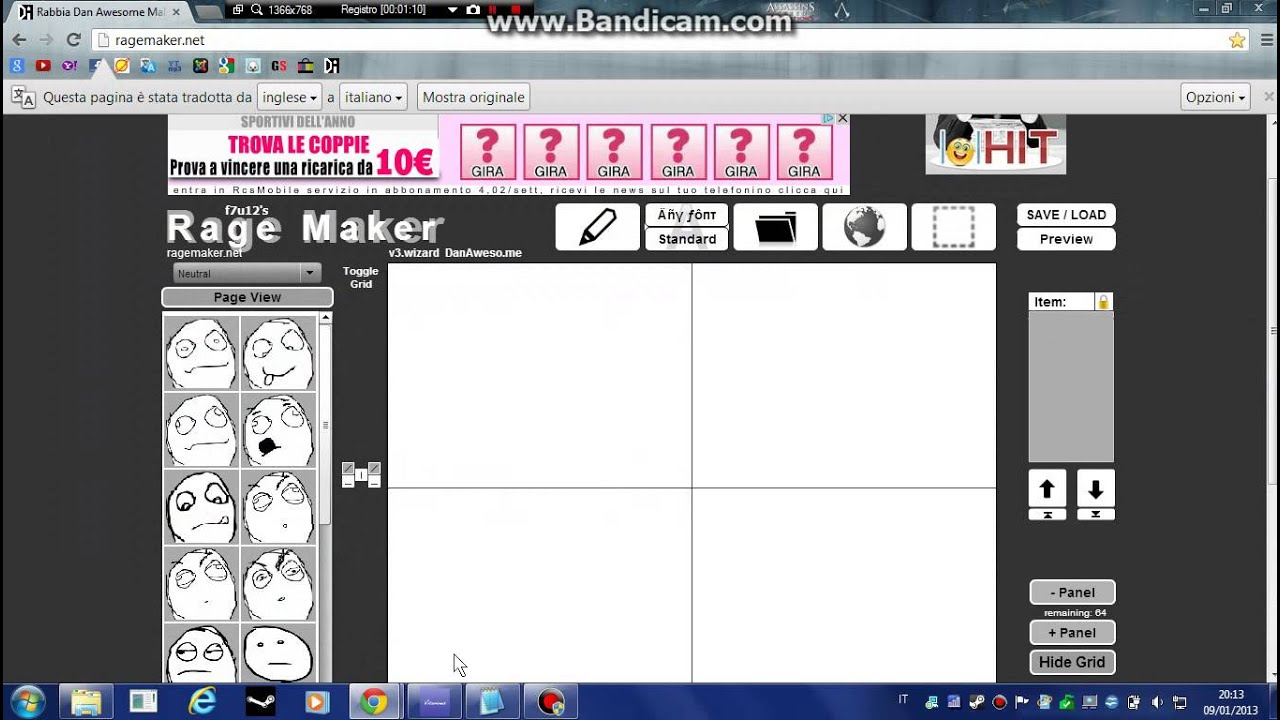The height and width of the screenshot is (720, 1280).
Task: Click the Rage Maker title logo
Action: tap(303, 228)
